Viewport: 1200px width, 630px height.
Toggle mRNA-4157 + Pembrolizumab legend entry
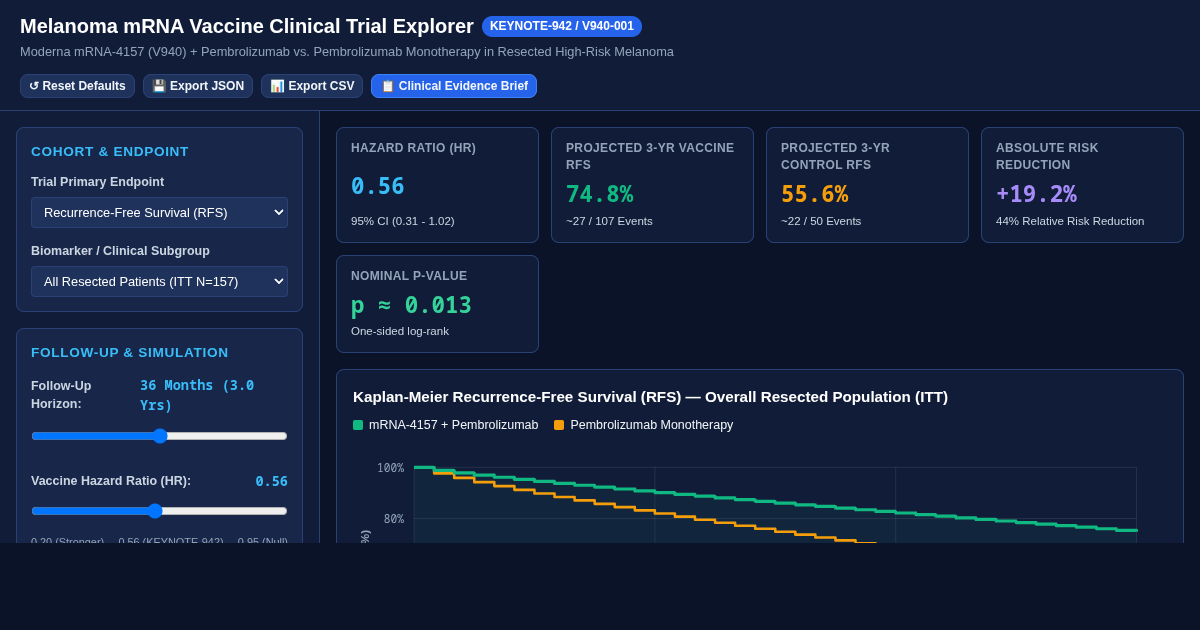446,425
